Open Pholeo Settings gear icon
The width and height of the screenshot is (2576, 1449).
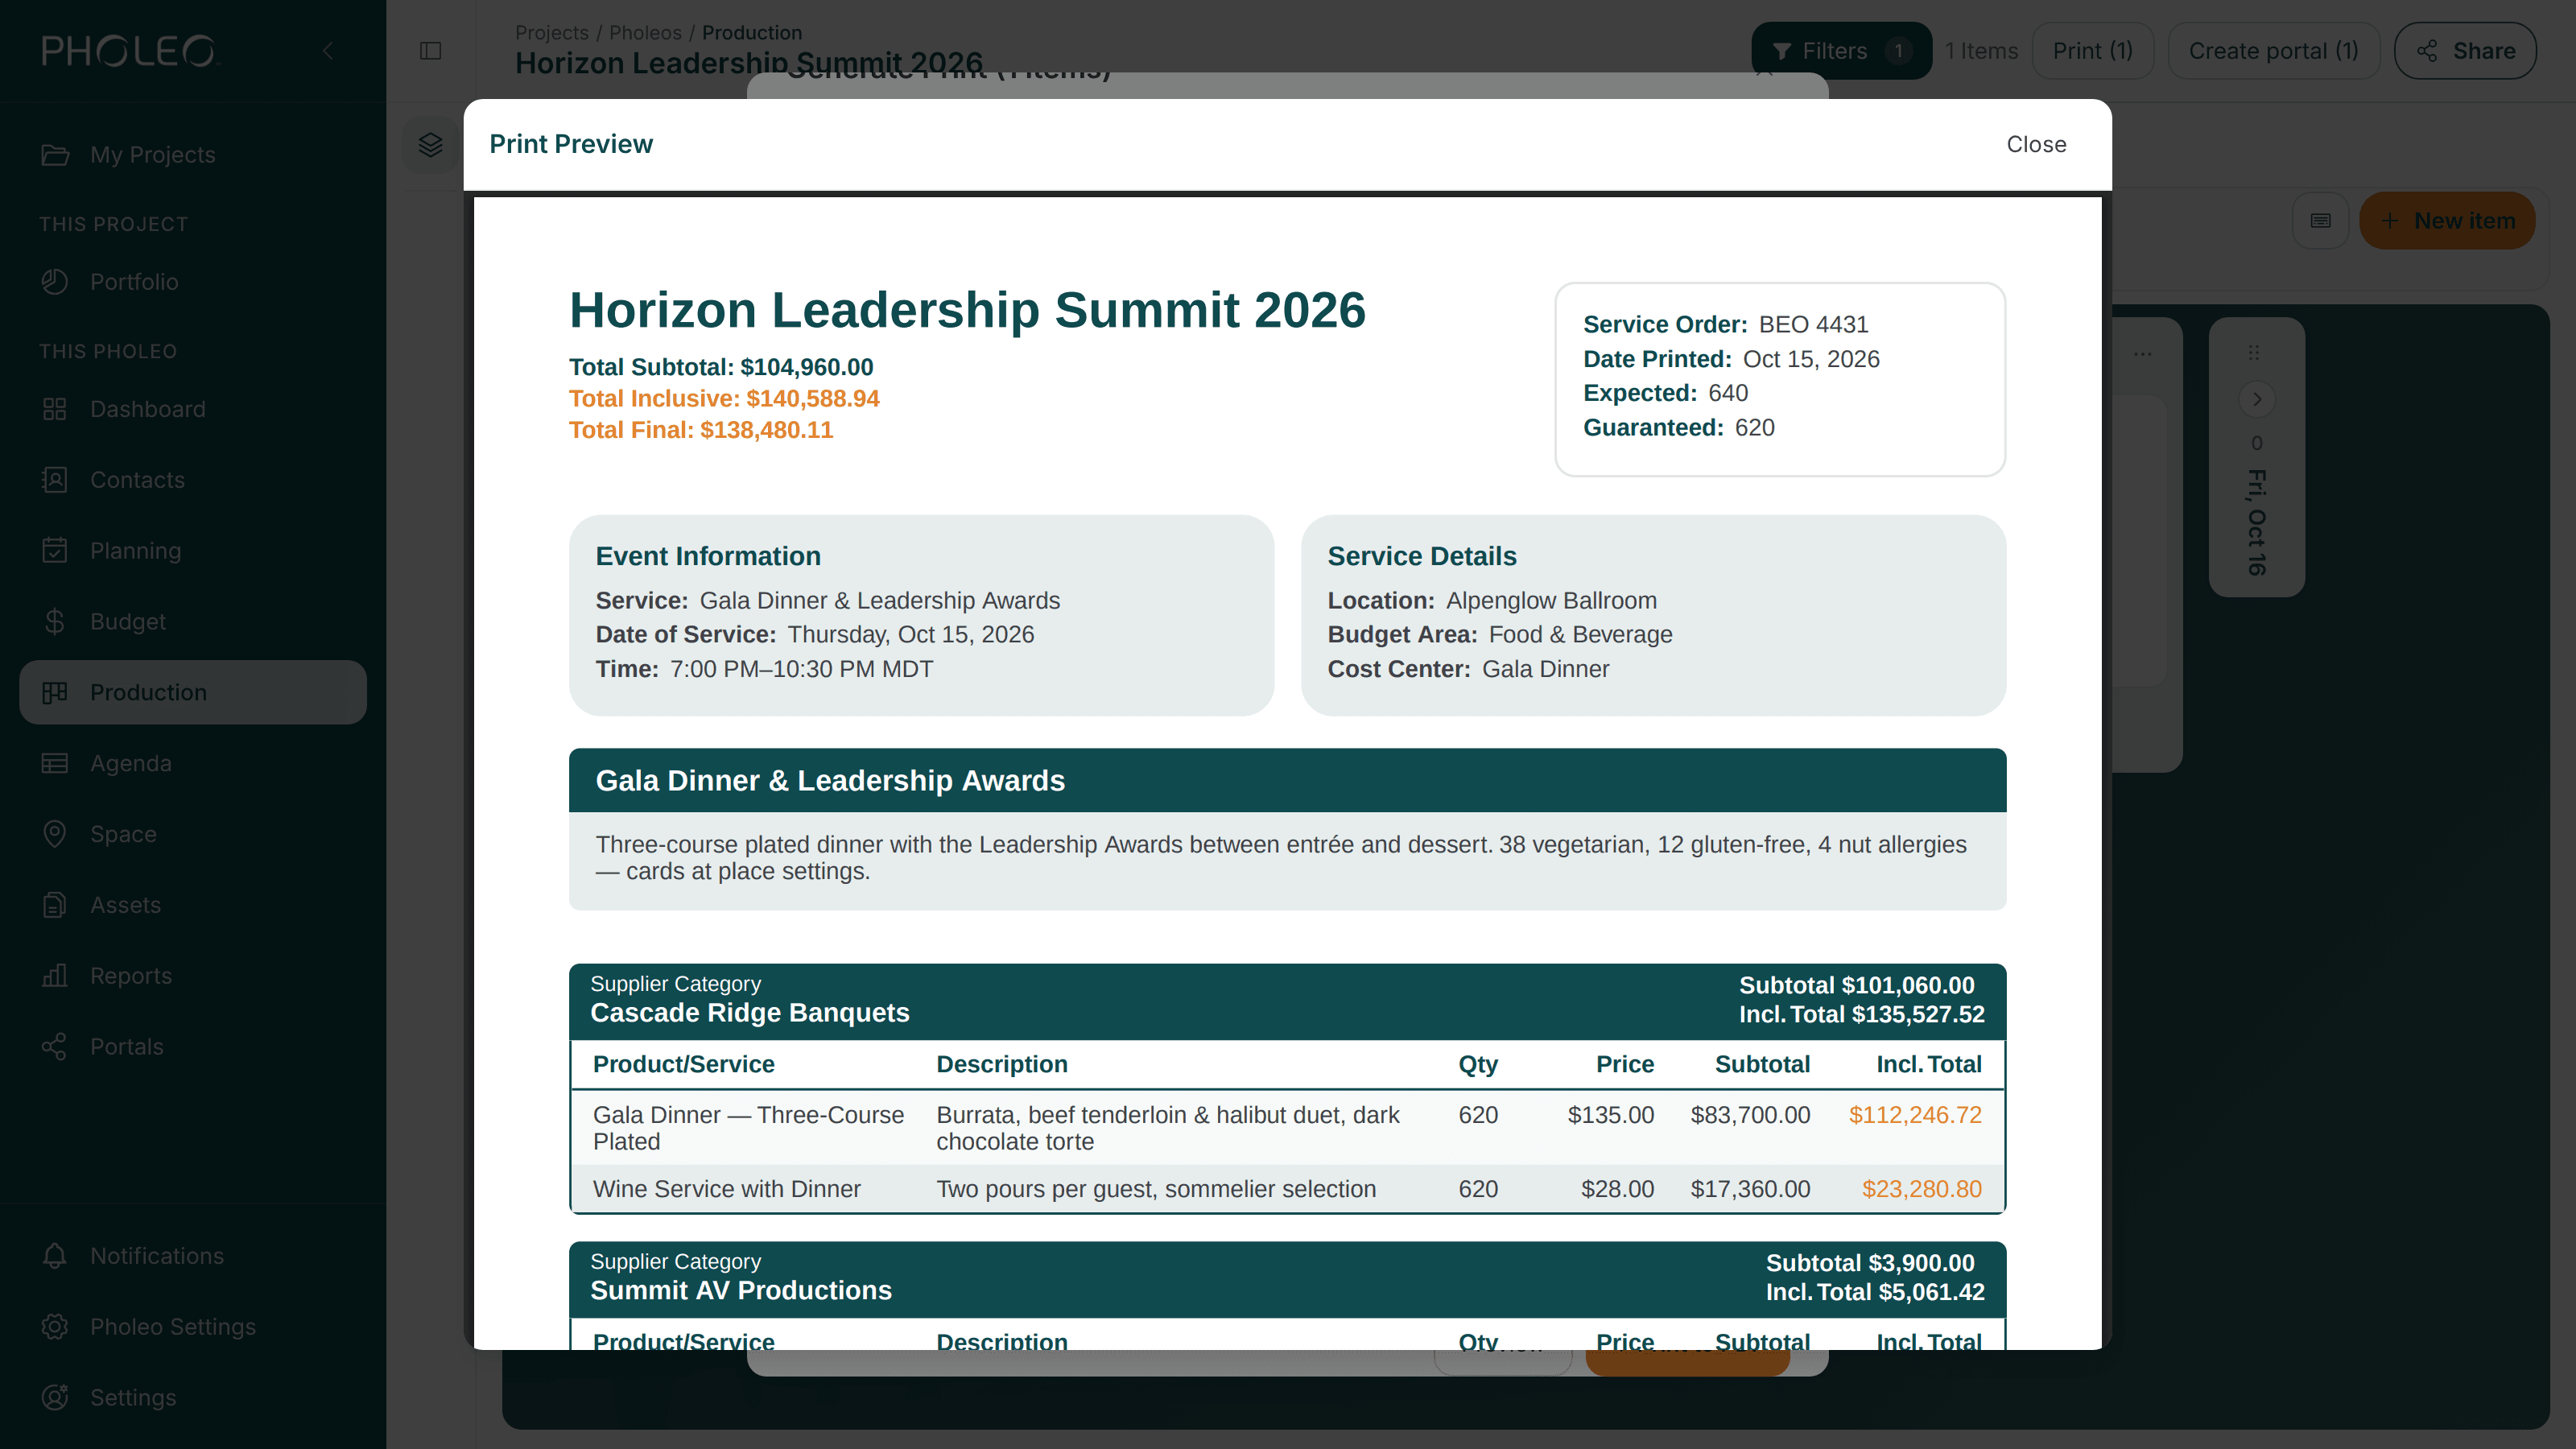55,1327
